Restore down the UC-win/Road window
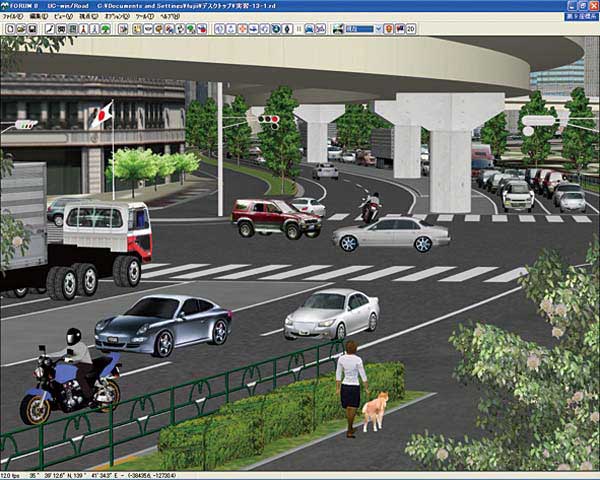 pos(583,5)
